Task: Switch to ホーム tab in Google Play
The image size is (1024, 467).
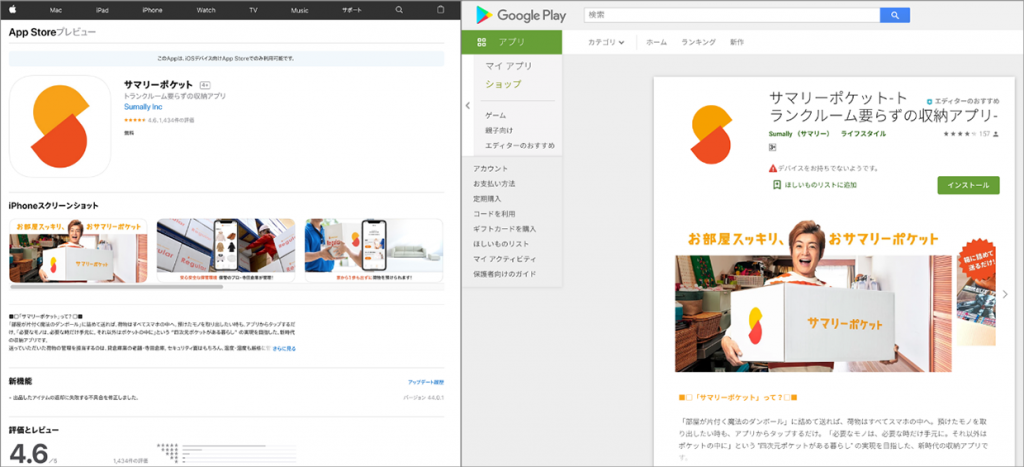Action: click(x=656, y=42)
